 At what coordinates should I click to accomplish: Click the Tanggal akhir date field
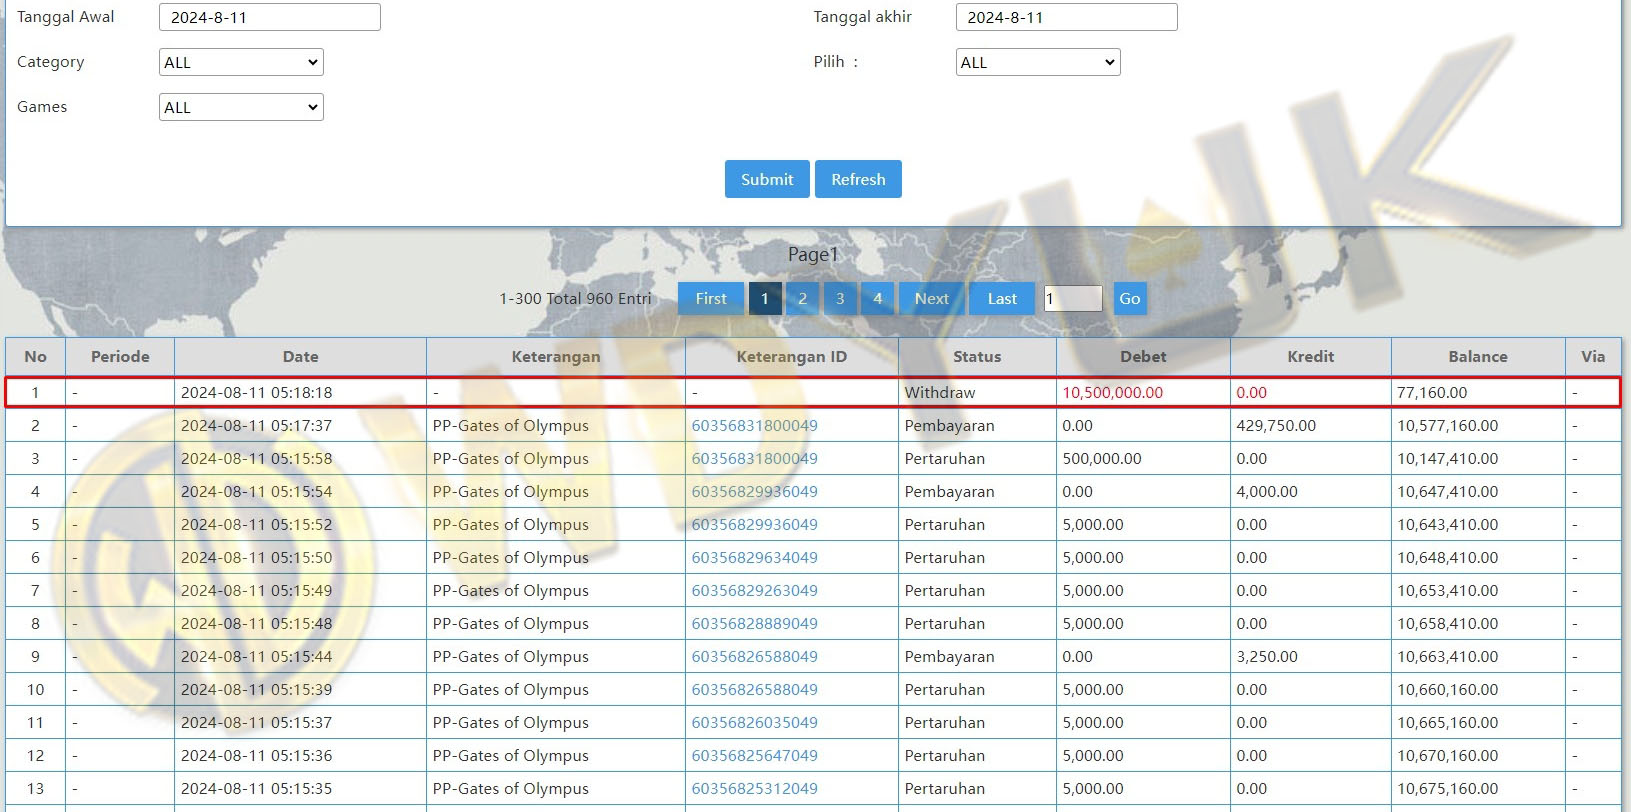(1066, 17)
